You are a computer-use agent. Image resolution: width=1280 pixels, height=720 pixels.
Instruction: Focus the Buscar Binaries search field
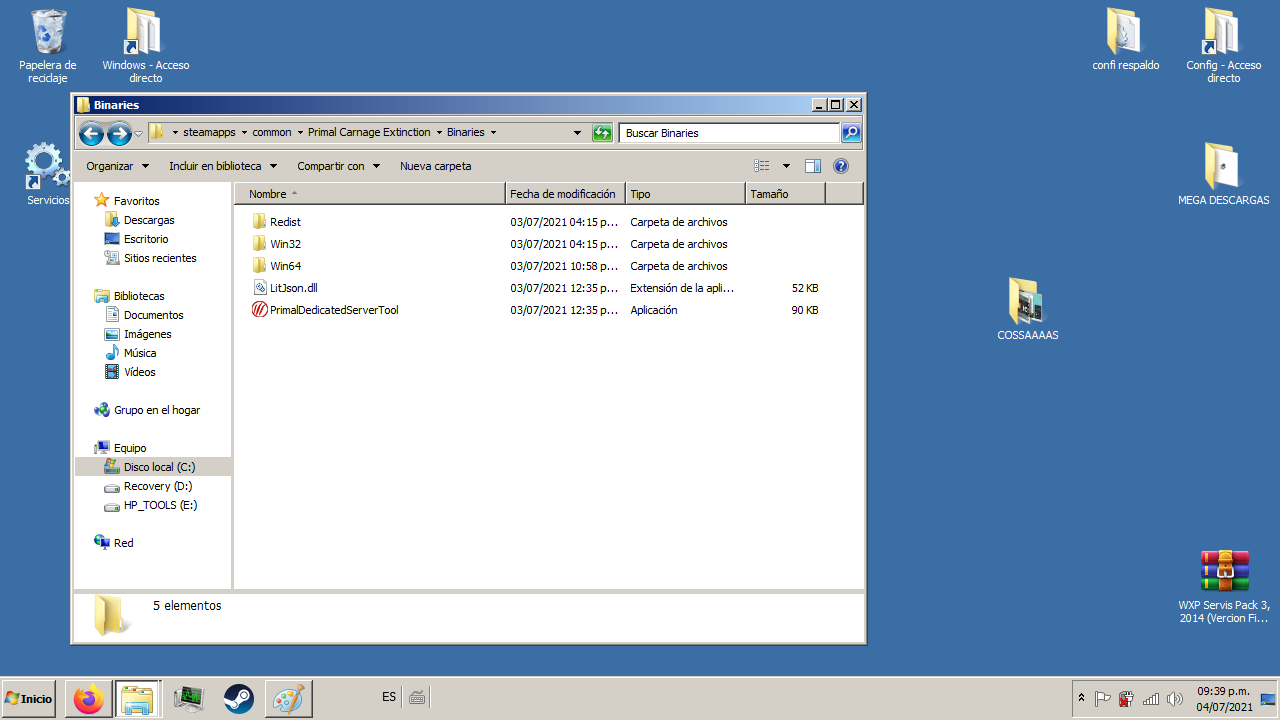729,132
